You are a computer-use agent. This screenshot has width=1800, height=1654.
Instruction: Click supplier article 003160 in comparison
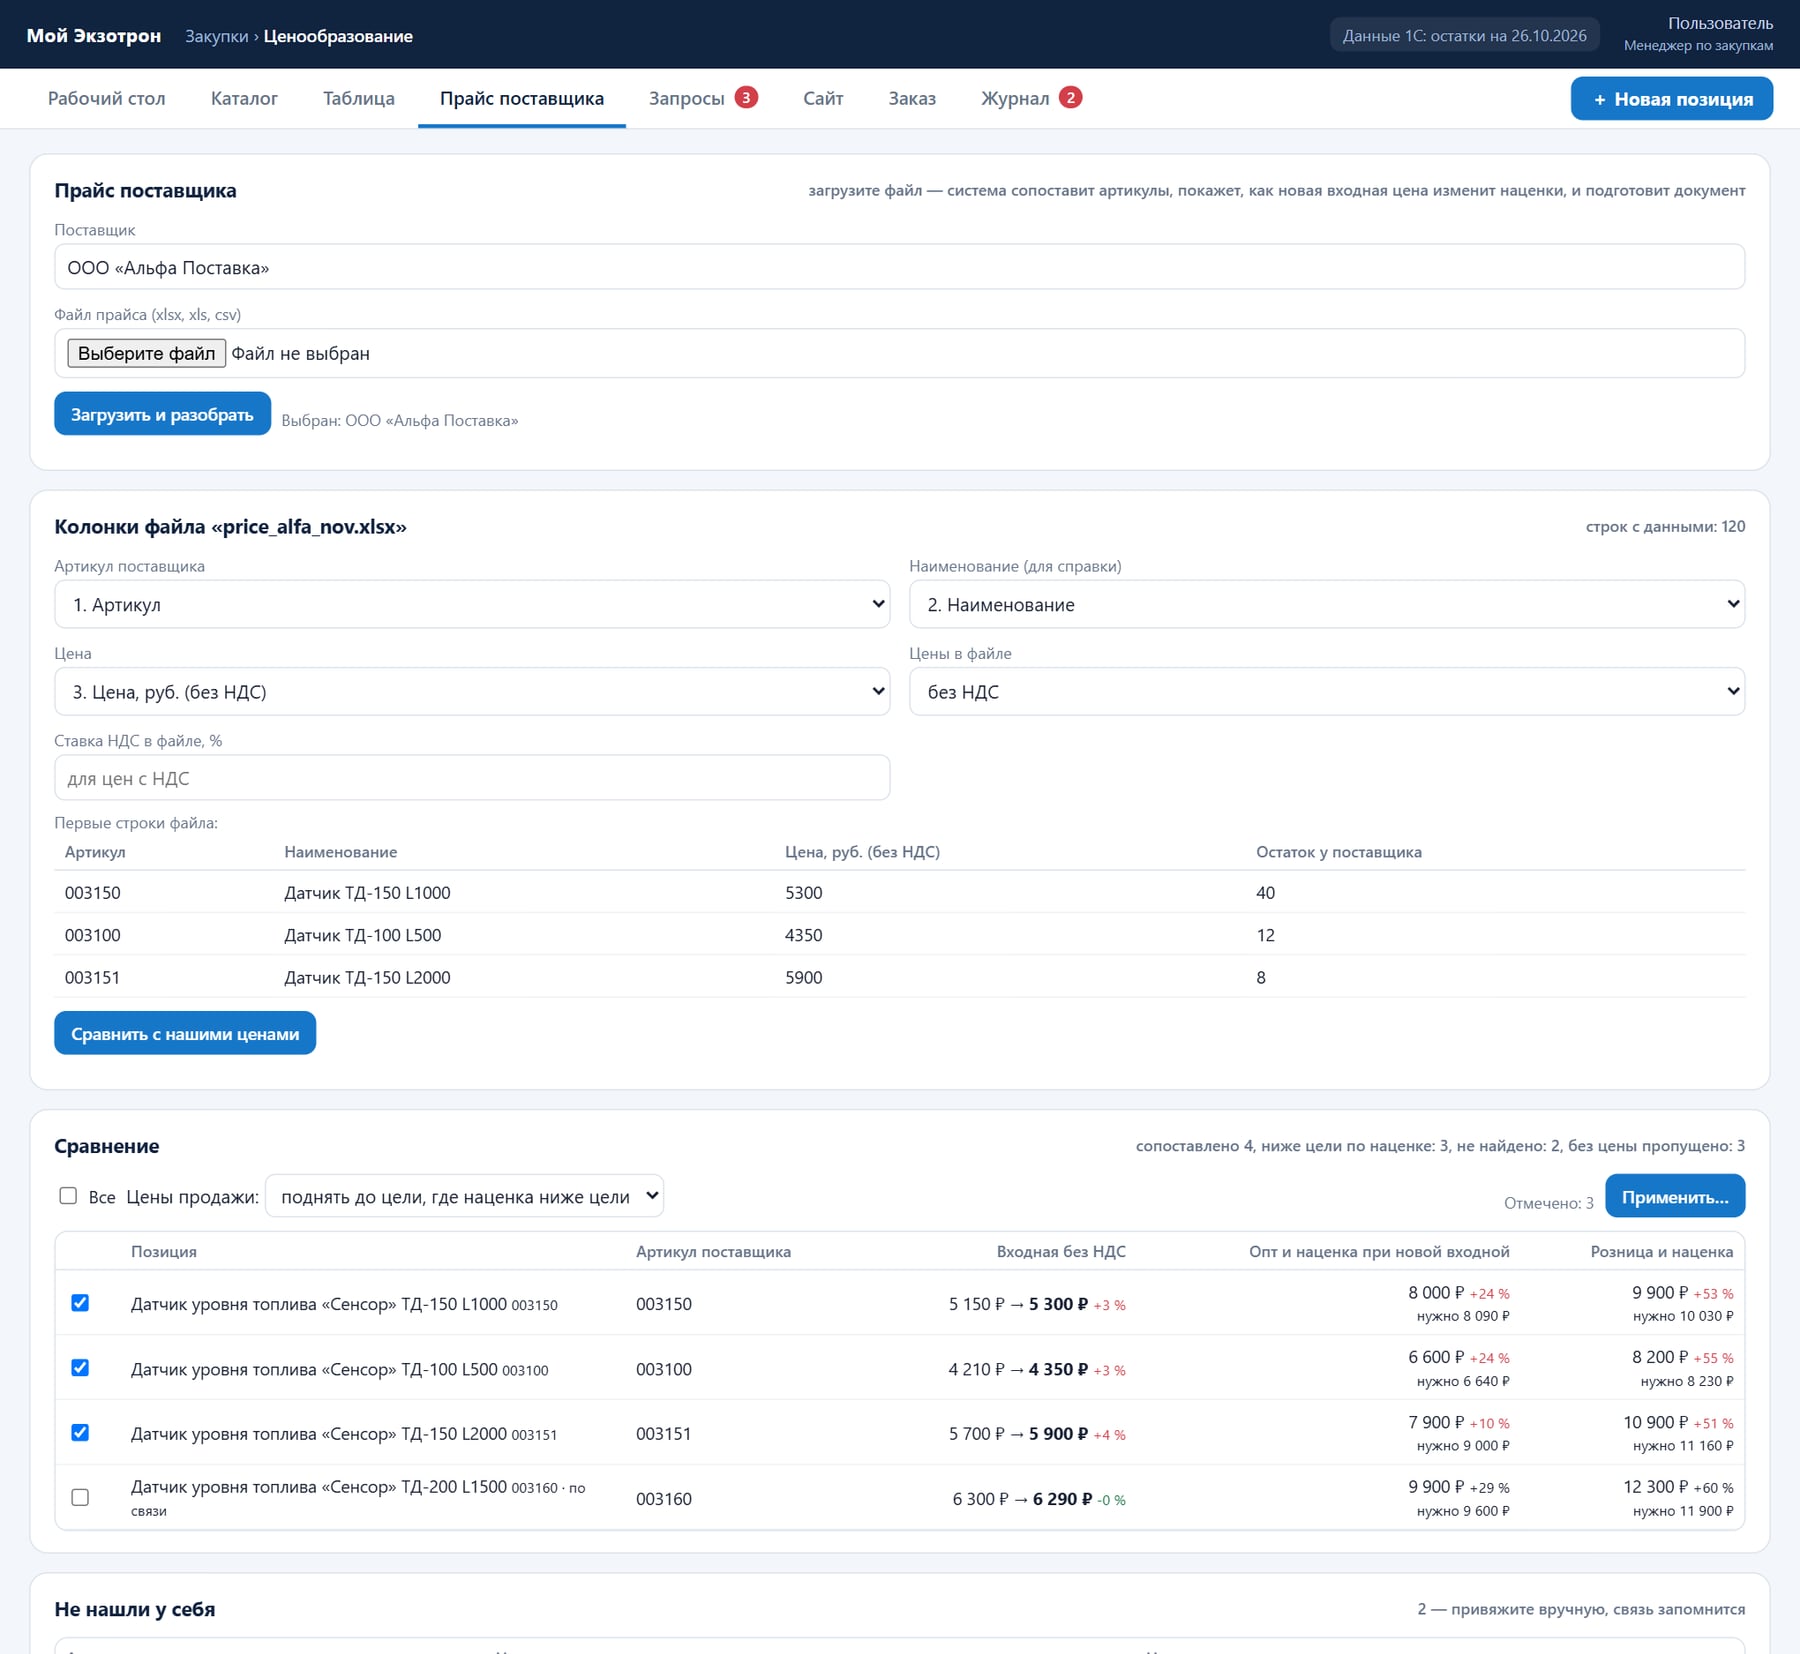(x=664, y=1498)
